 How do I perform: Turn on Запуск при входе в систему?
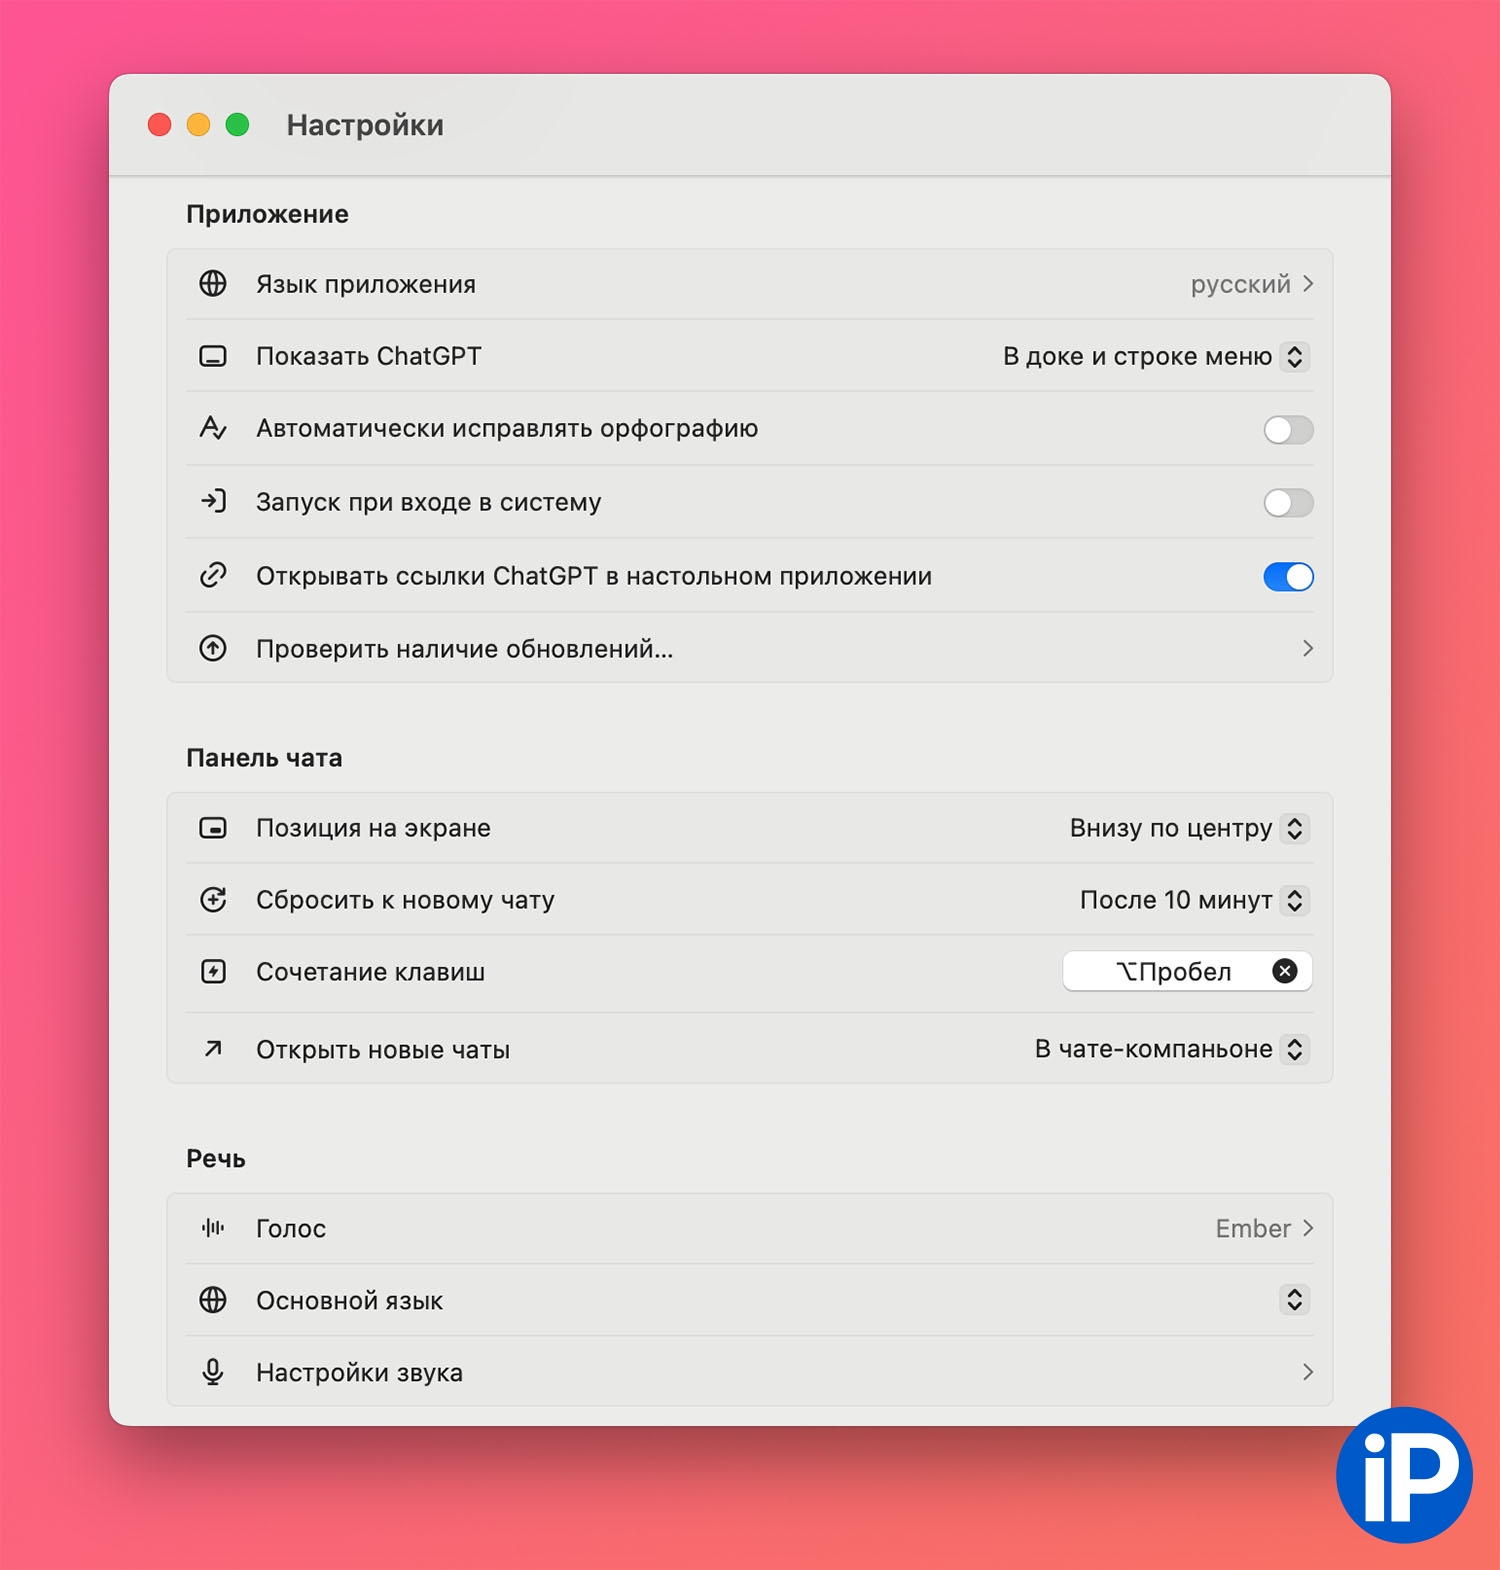click(x=1288, y=503)
